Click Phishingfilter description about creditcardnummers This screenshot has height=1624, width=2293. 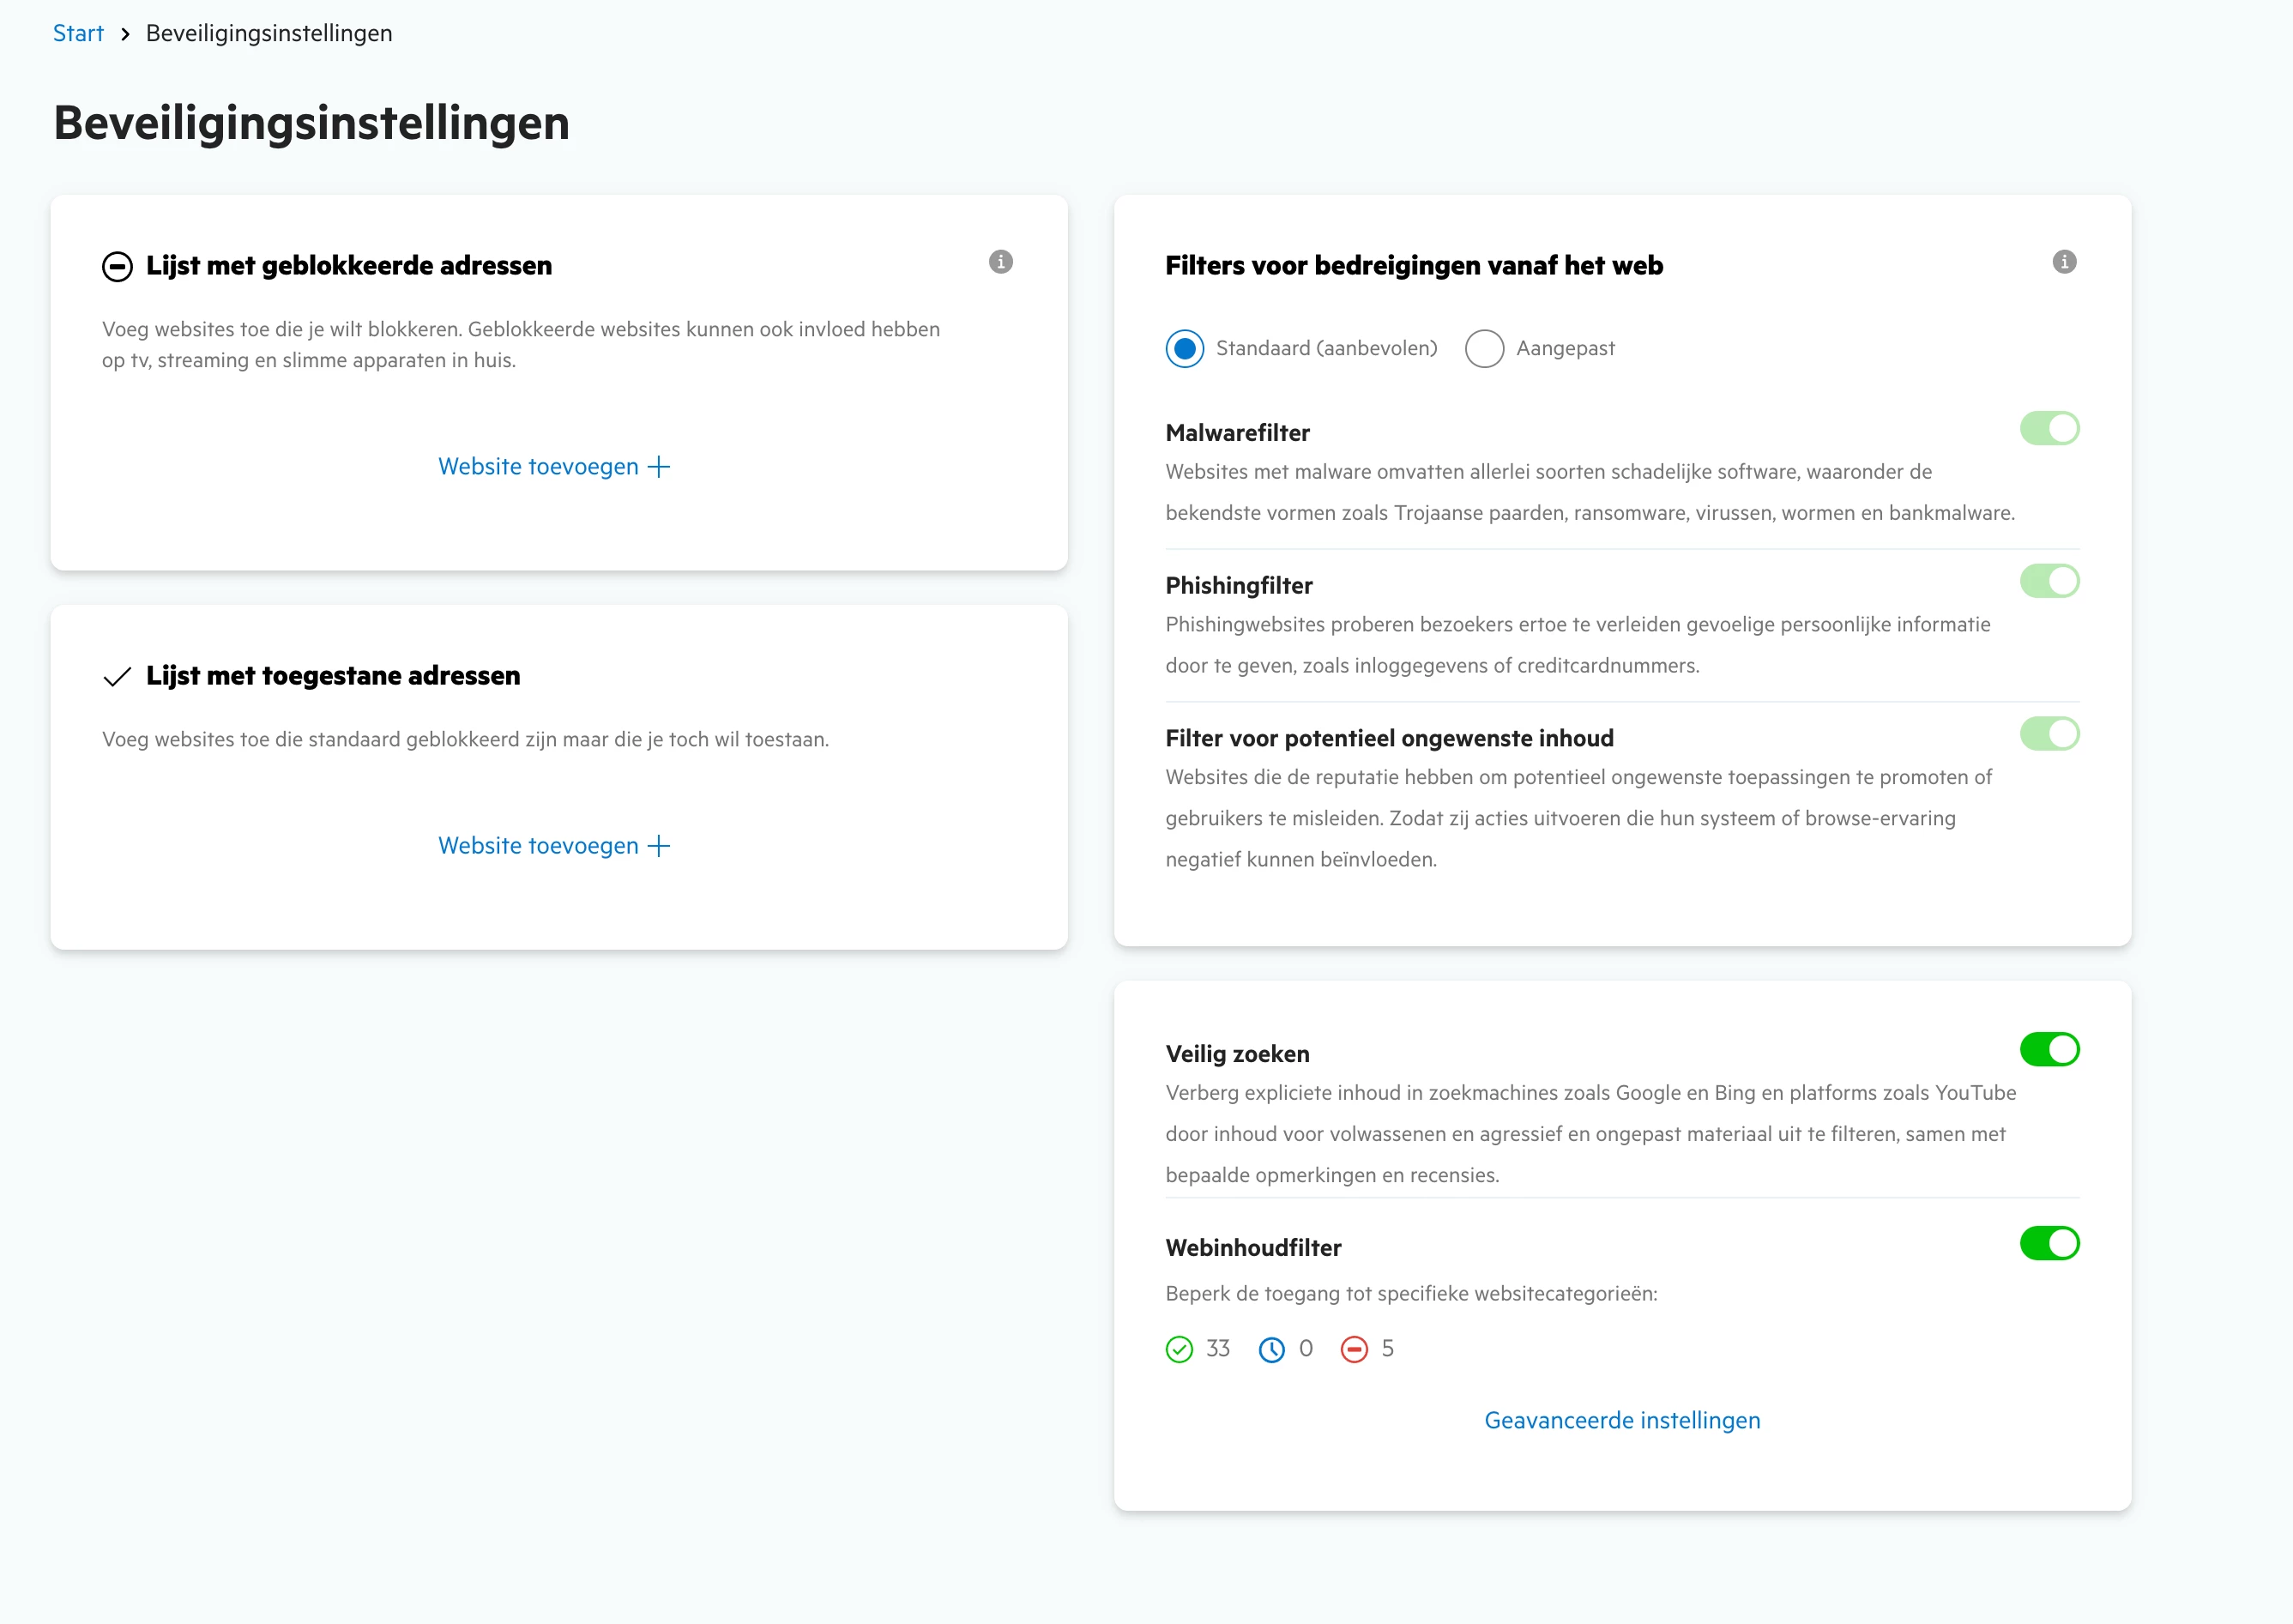click(x=1578, y=645)
